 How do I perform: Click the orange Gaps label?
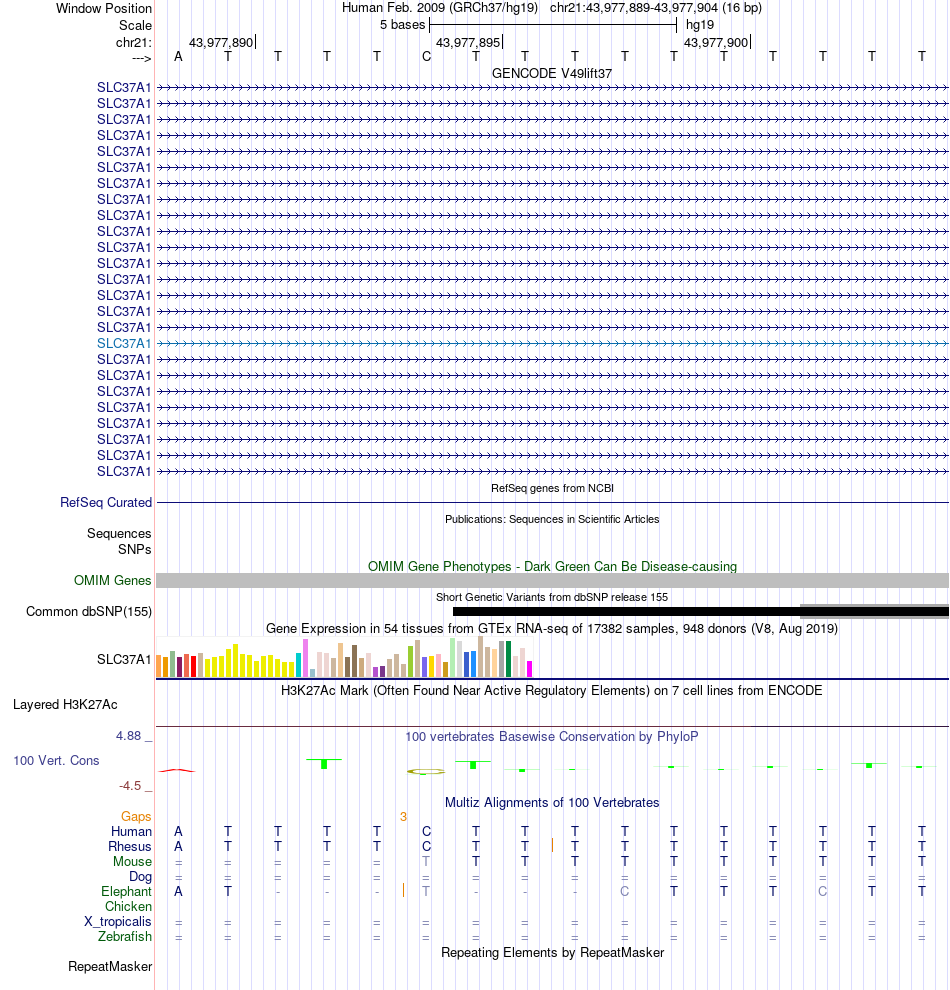coord(136,816)
